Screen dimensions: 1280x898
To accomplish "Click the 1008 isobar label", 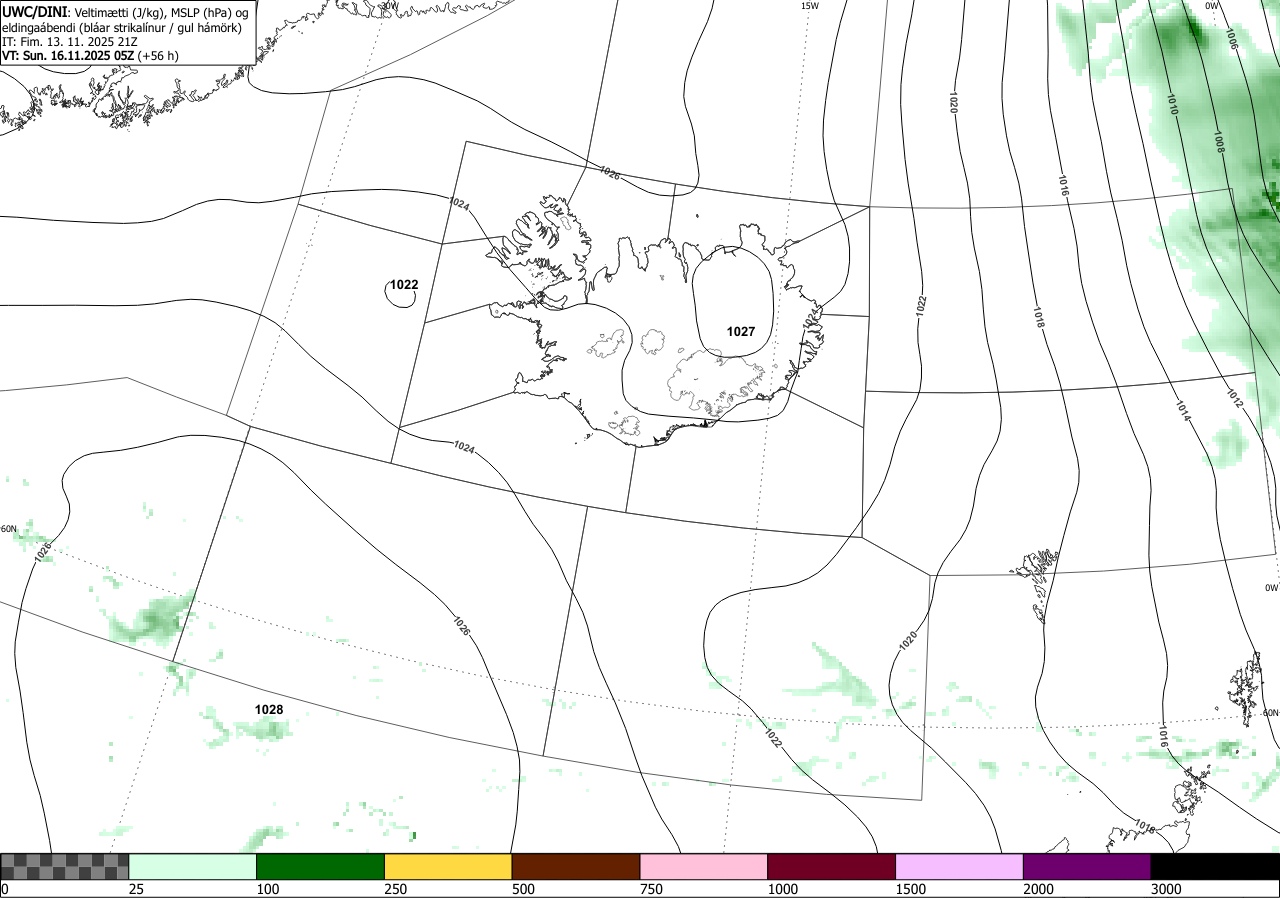I will [1219, 141].
